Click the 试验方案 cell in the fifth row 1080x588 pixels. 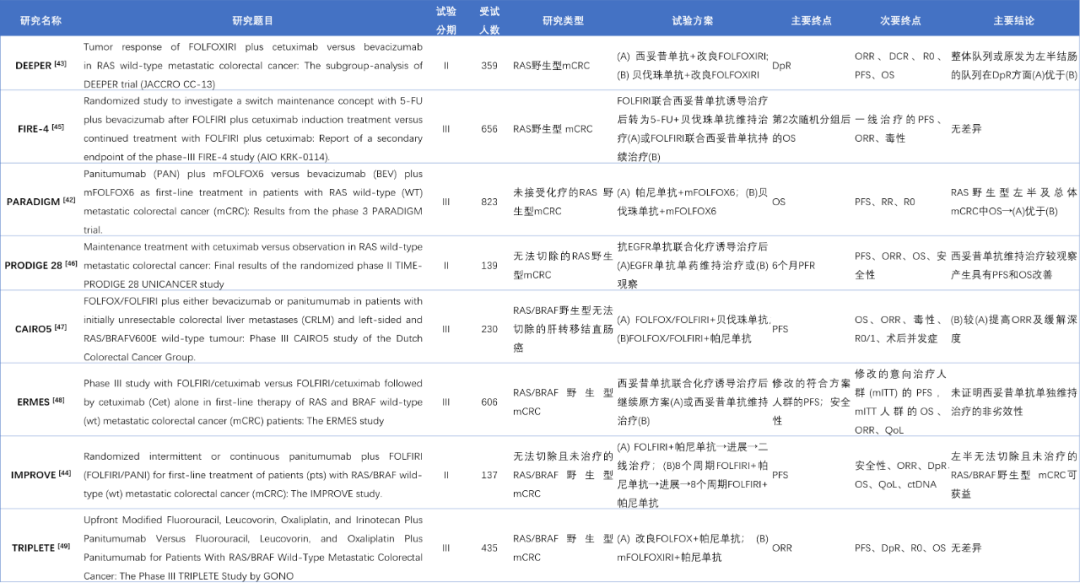[x=692, y=326]
